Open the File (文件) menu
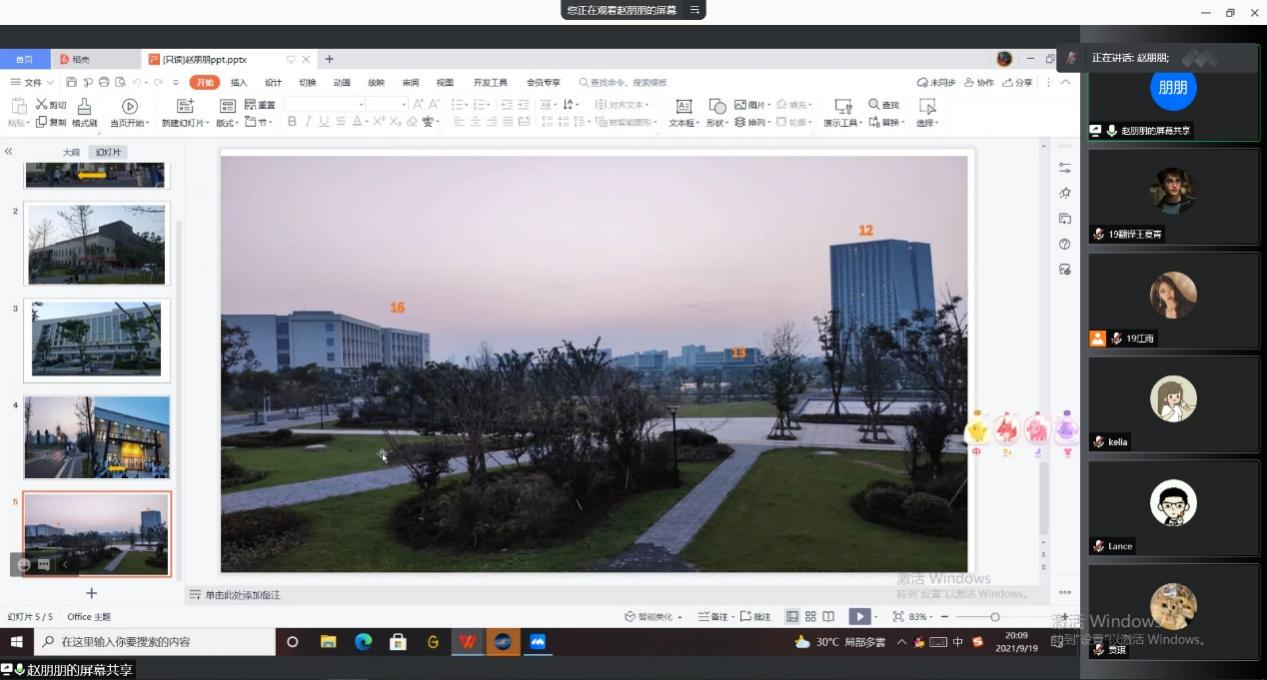The image size is (1267, 680). pyautogui.click(x=32, y=82)
